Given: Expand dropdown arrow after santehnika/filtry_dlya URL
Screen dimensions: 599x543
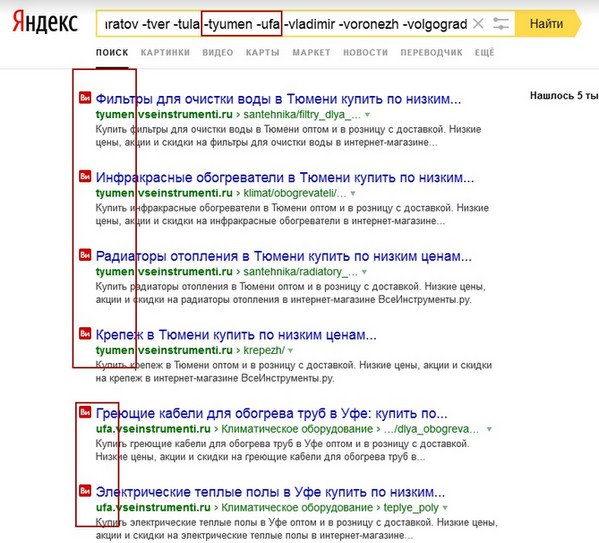Looking at the screenshot, I should pyautogui.click(x=367, y=115).
